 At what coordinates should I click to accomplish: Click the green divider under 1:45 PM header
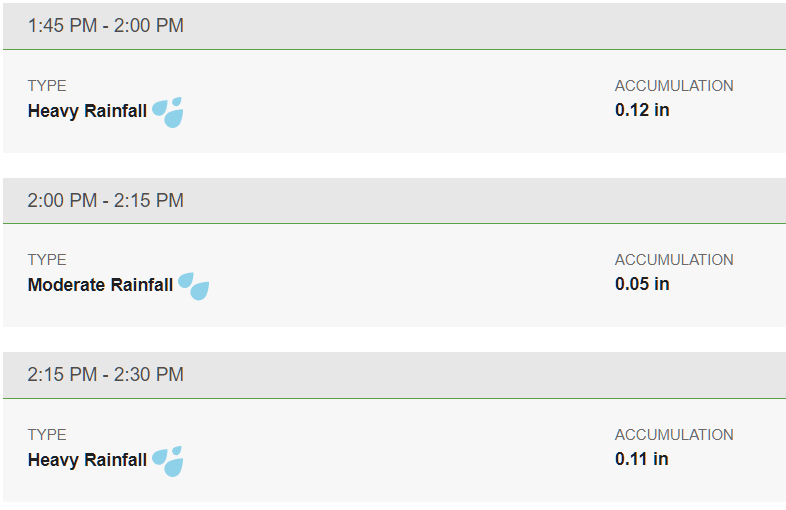coord(395,50)
